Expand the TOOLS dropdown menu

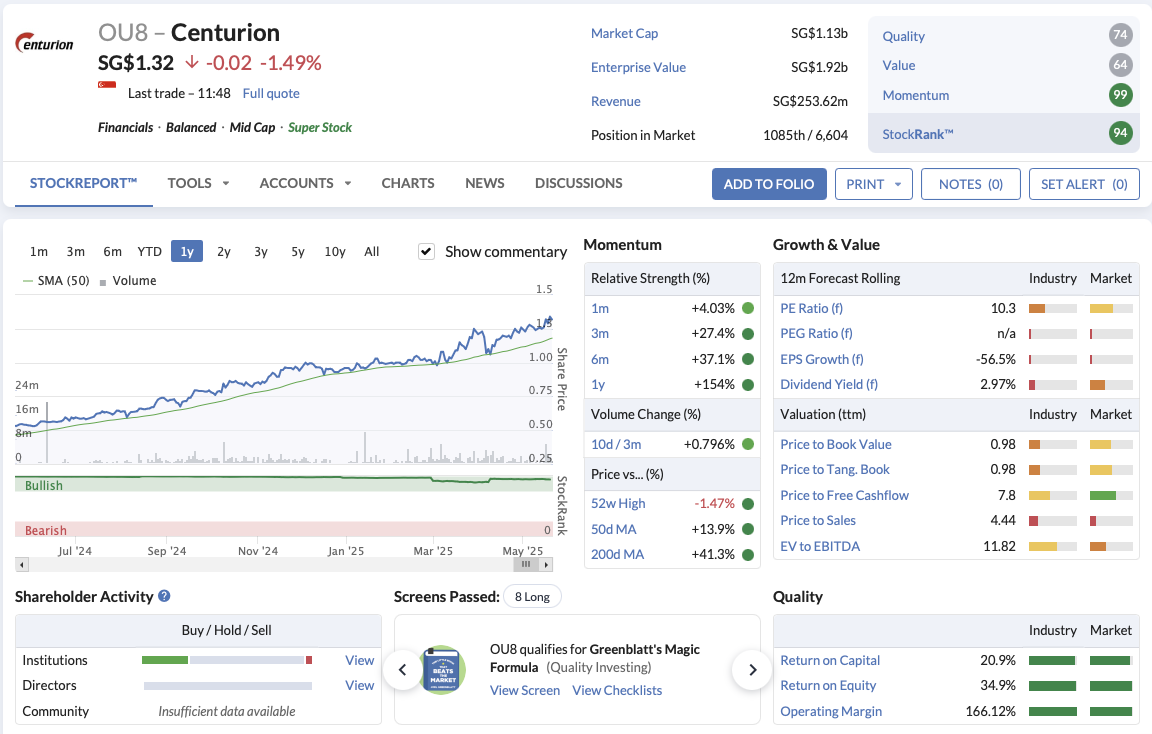198,183
